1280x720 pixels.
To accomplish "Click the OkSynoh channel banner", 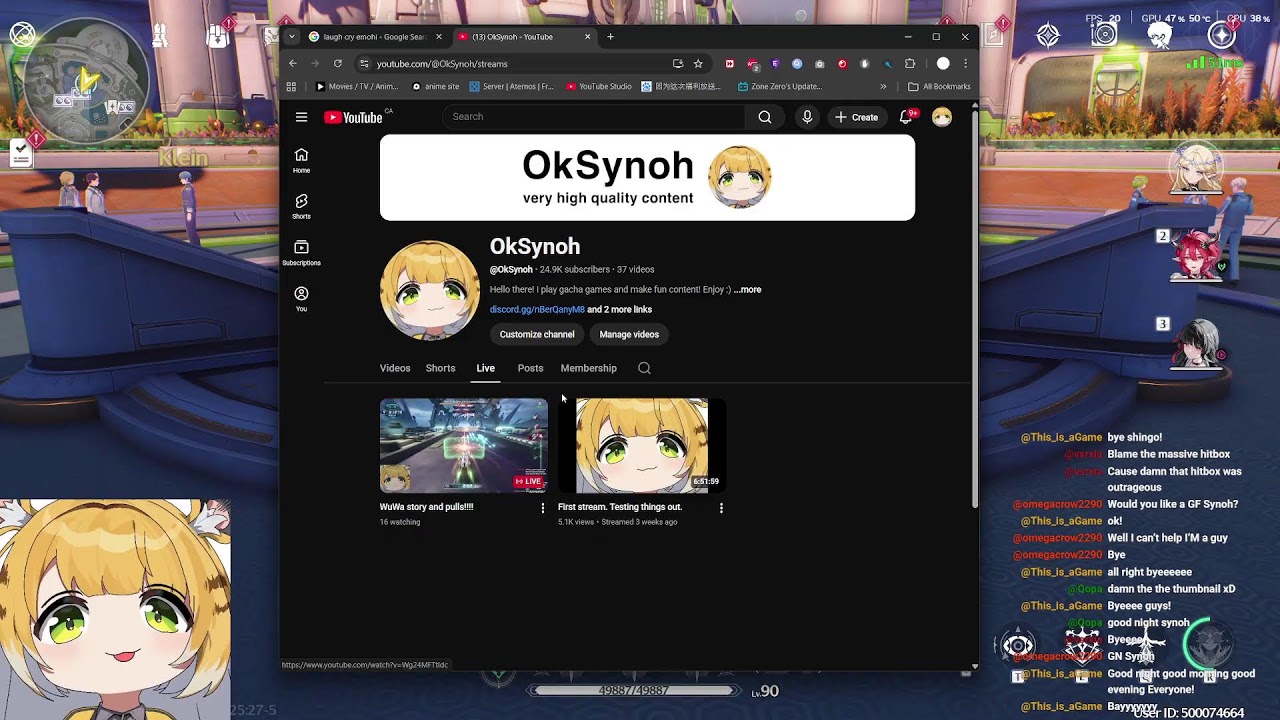I will click(x=647, y=178).
